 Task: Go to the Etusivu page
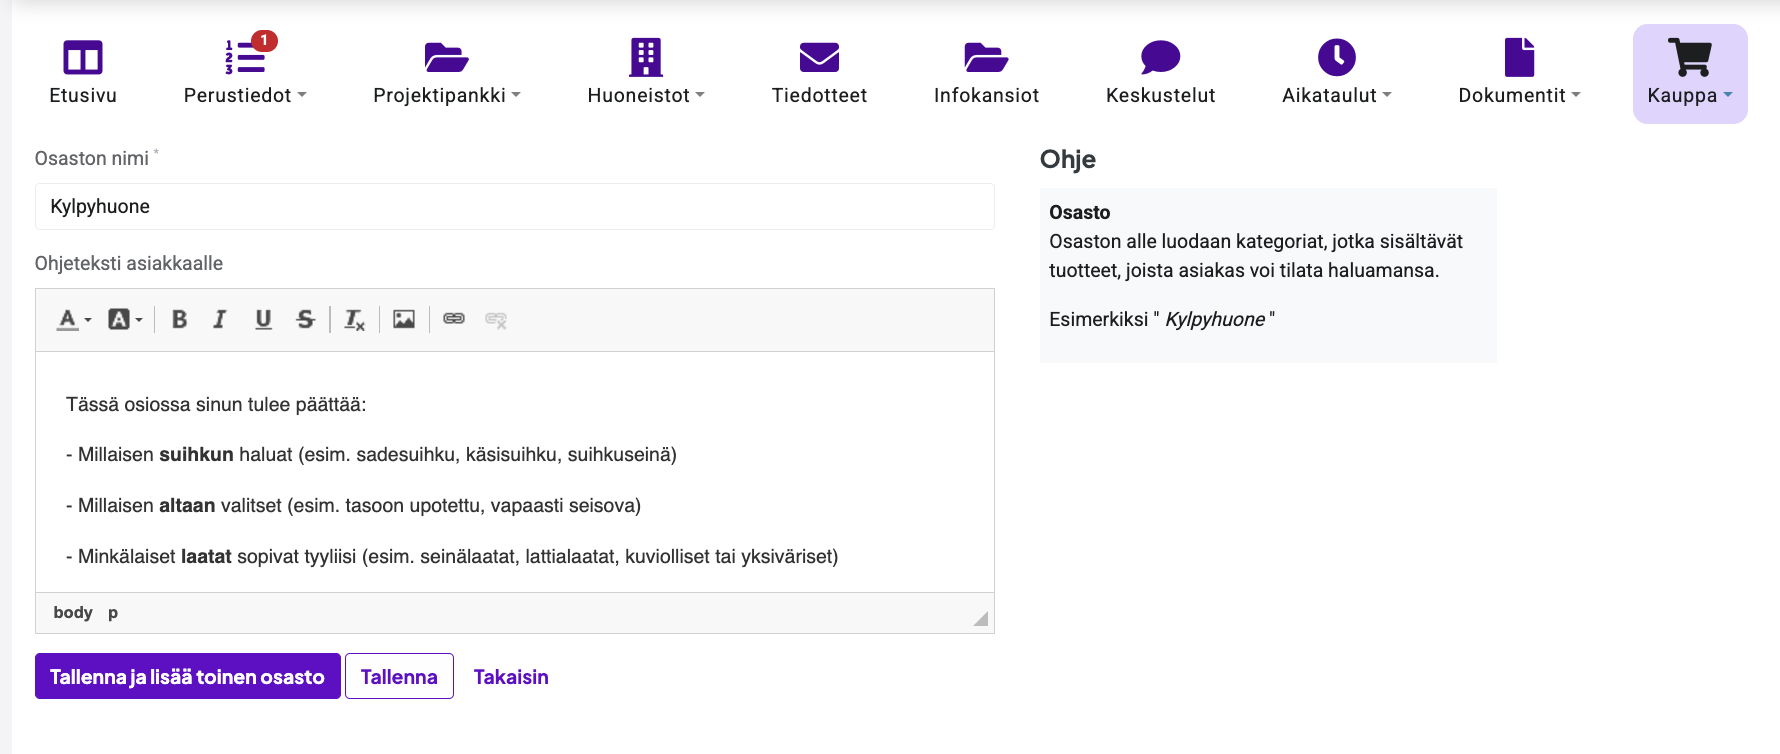point(83,74)
